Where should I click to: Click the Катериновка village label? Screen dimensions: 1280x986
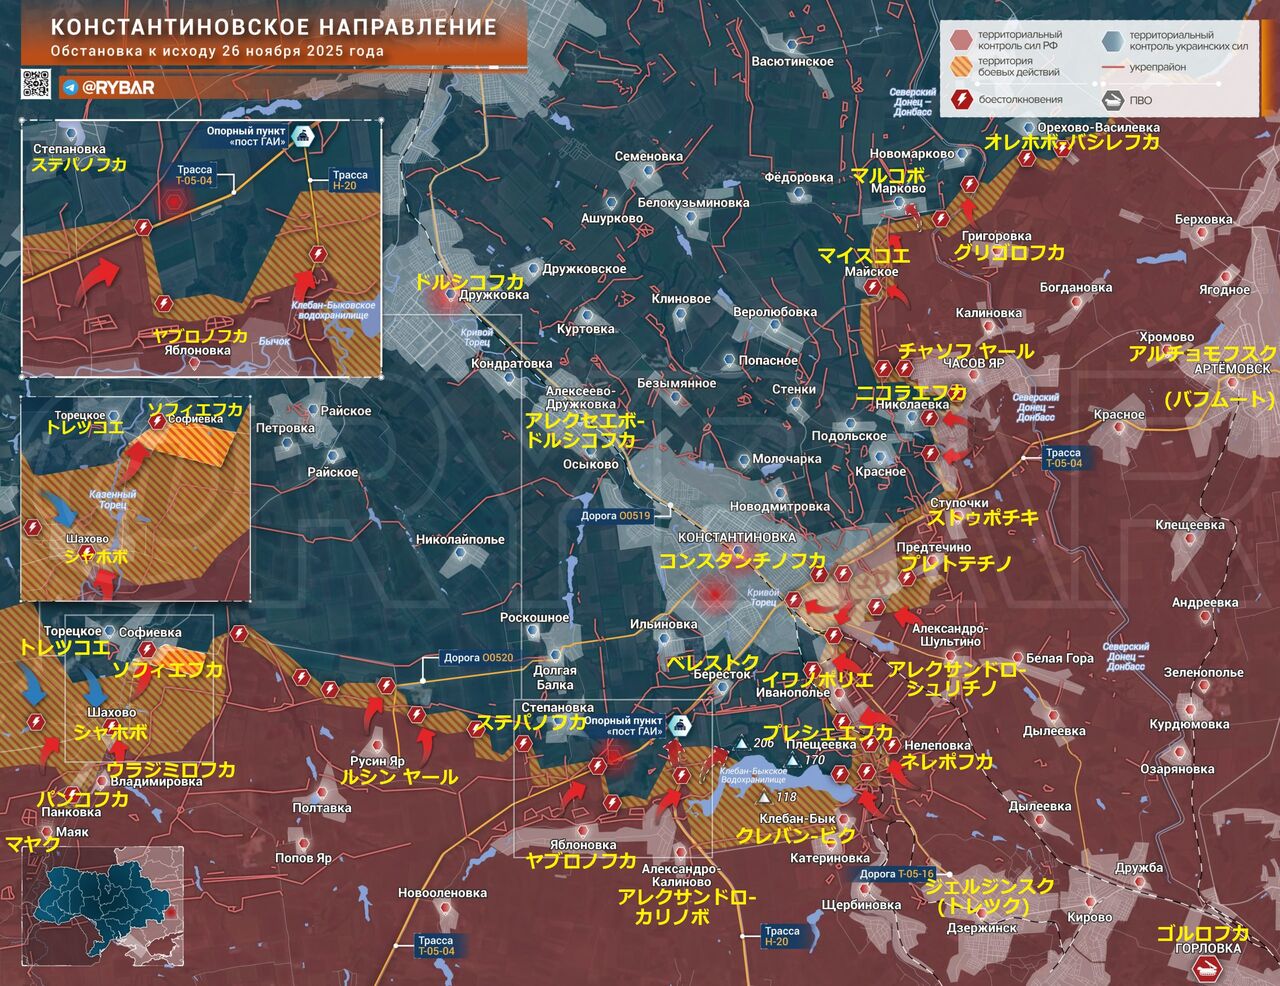tap(829, 858)
